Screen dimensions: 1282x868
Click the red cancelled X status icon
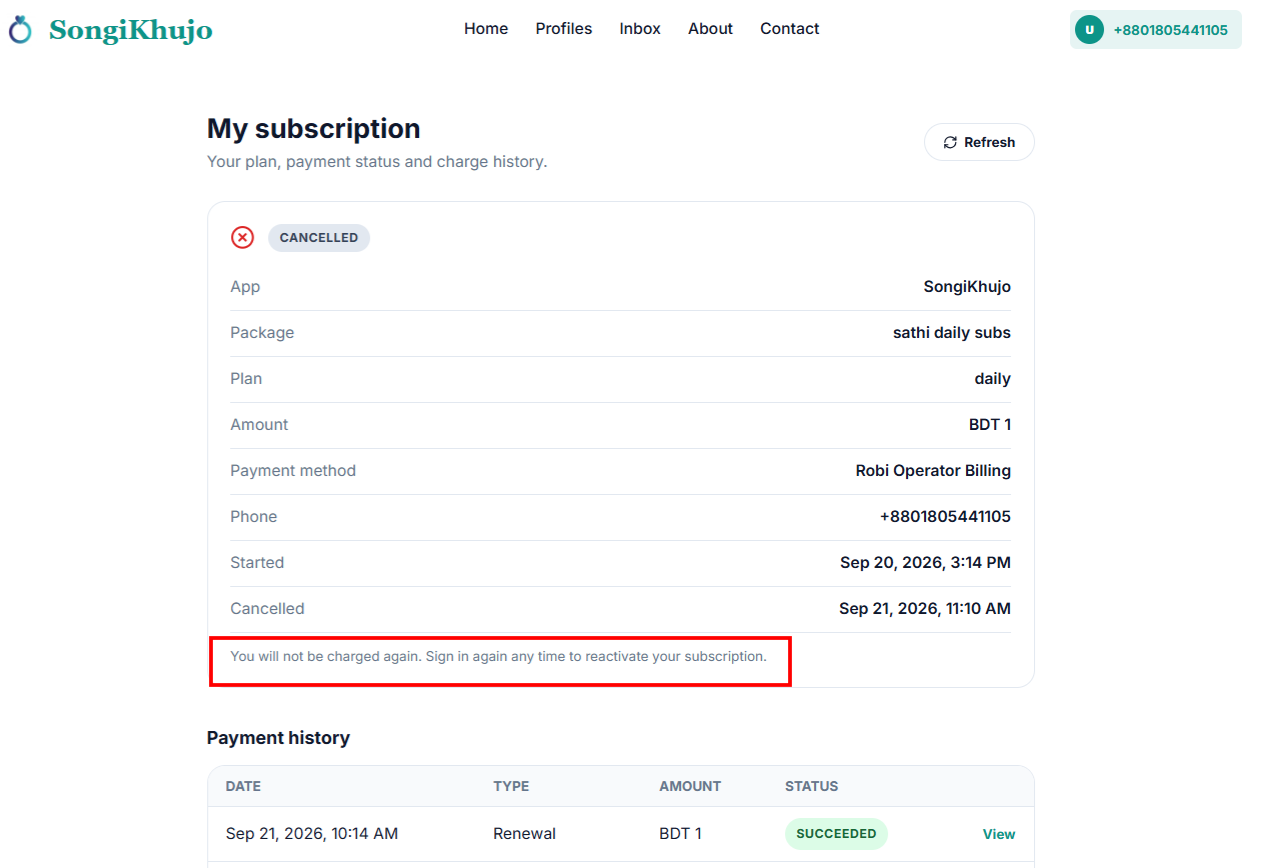tap(242, 237)
